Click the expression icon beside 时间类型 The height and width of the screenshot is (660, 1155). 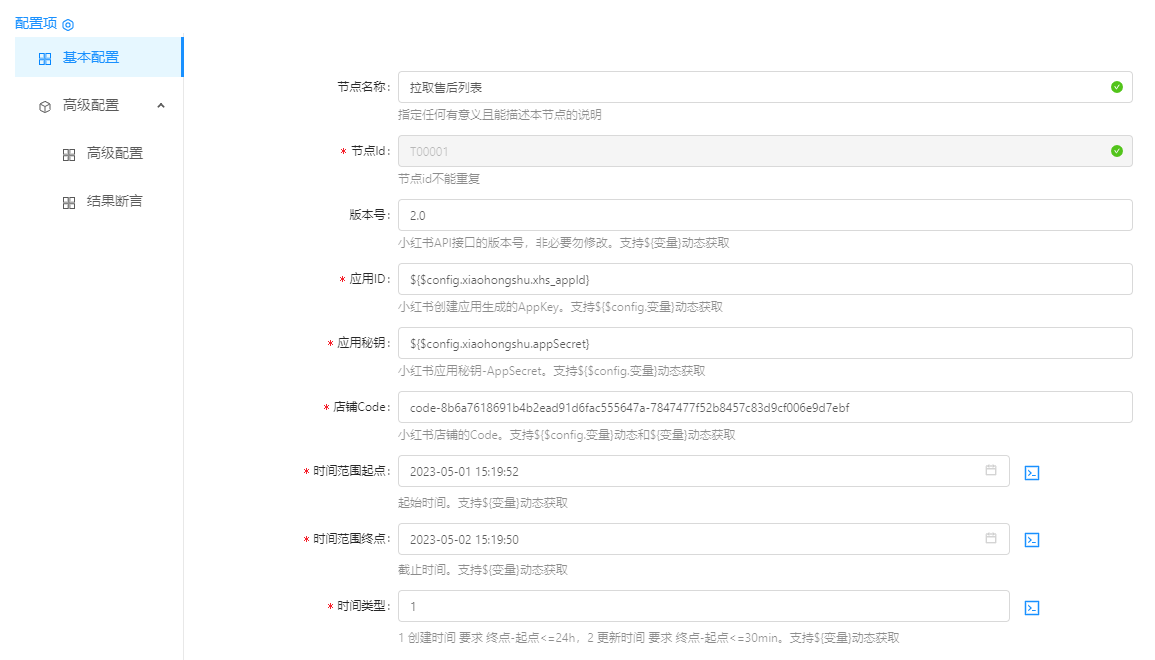click(1032, 607)
